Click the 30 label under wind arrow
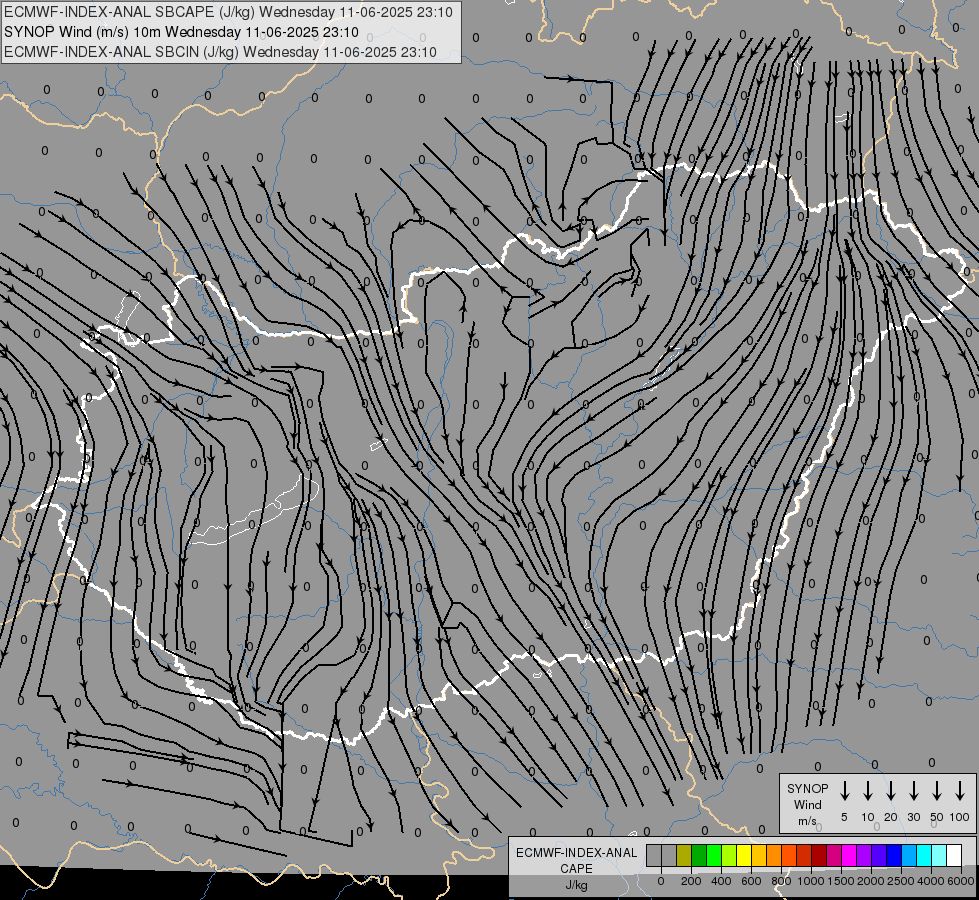Viewport: 979px width, 900px height. 913,817
